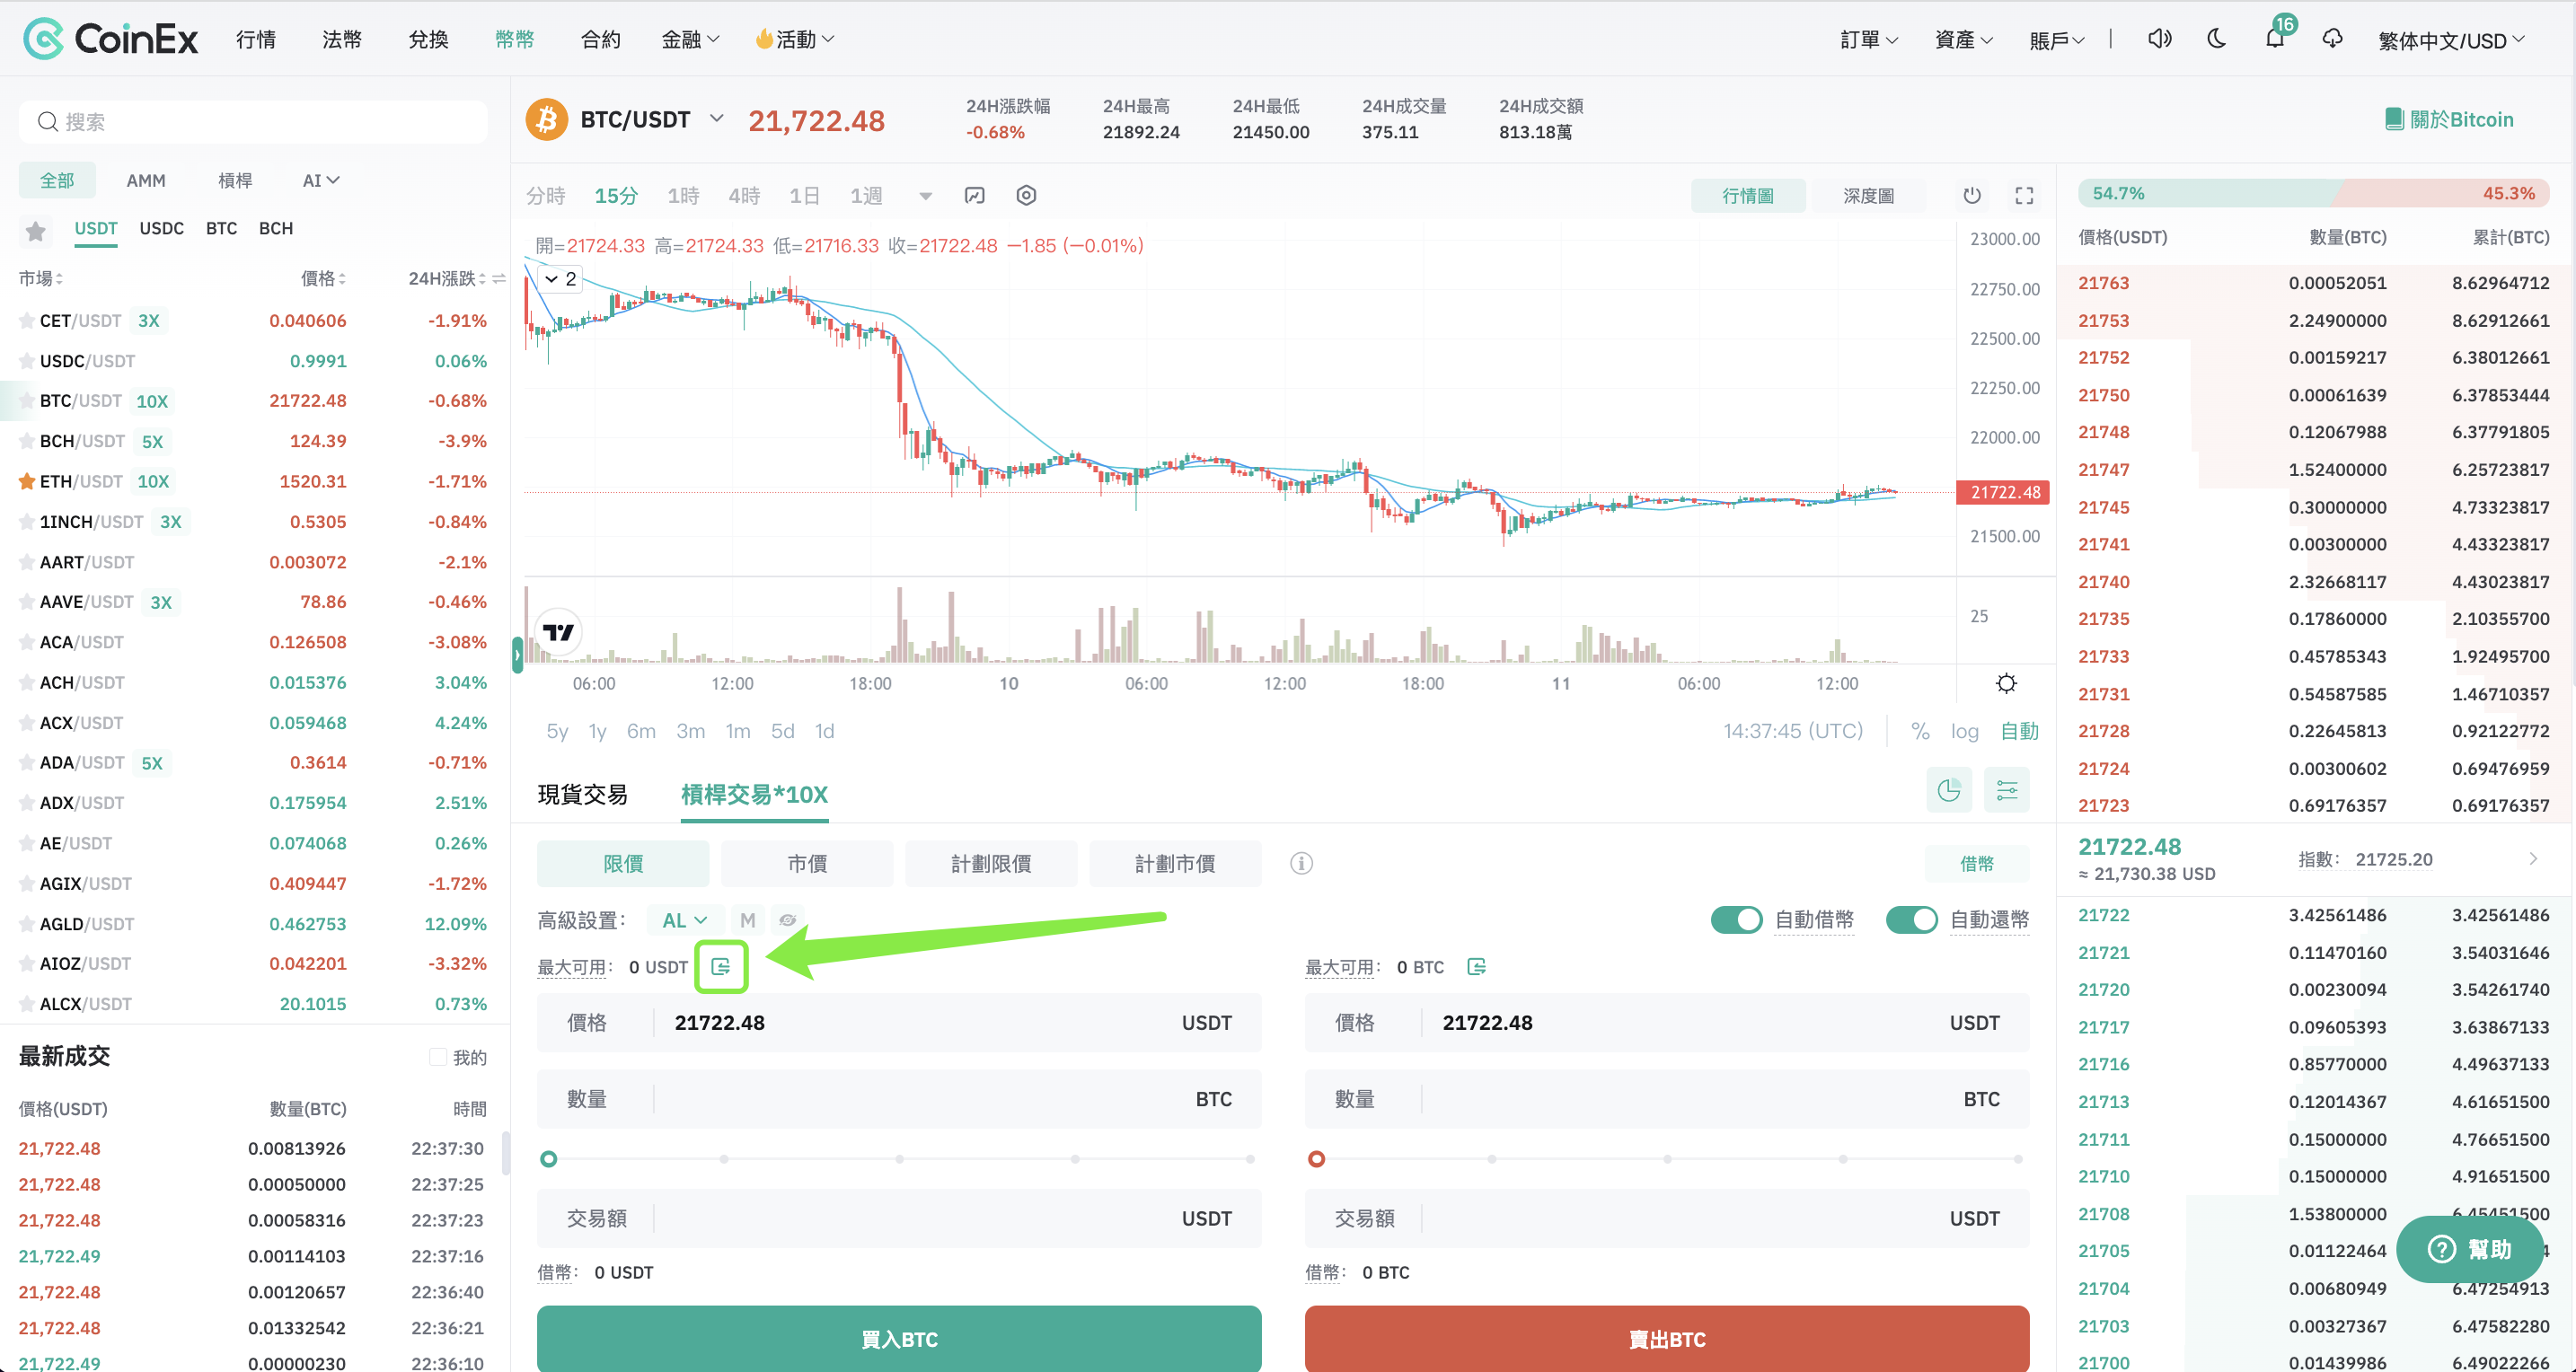The image size is (2576, 1372).
Task: Click the TradingView logo badge
Action: pos(558,632)
